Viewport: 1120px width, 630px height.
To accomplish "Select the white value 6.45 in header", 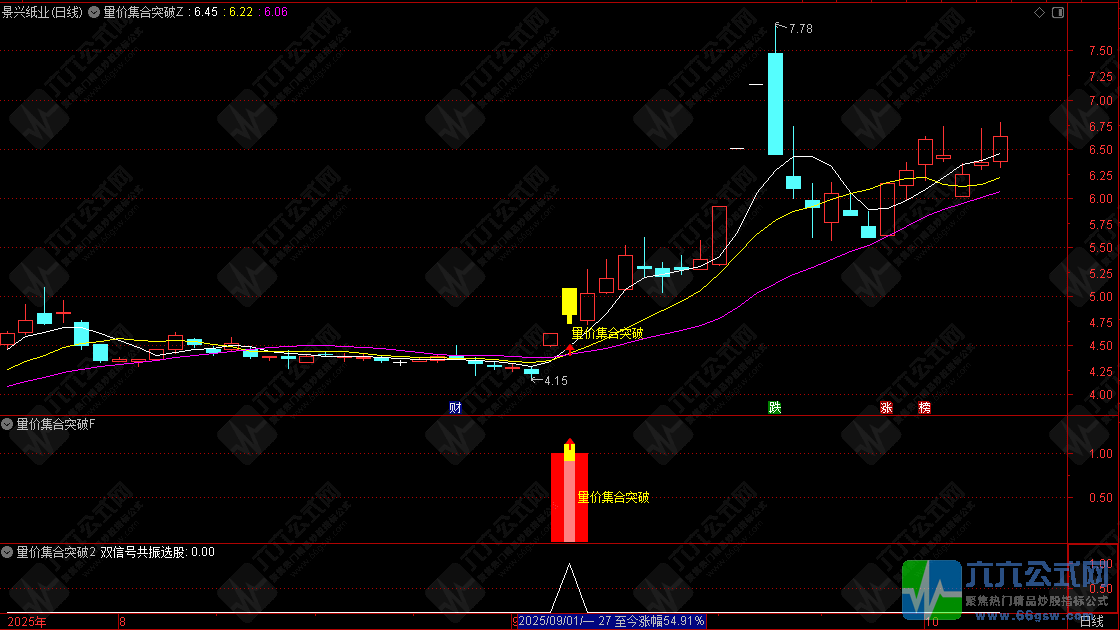I will pyautogui.click(x=206, y=12).
